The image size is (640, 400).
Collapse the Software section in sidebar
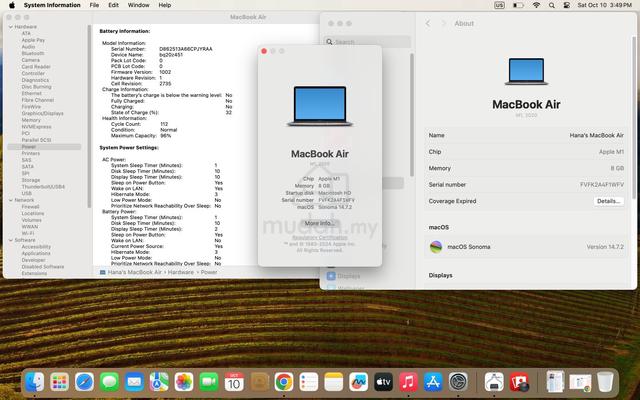[11, 240]
